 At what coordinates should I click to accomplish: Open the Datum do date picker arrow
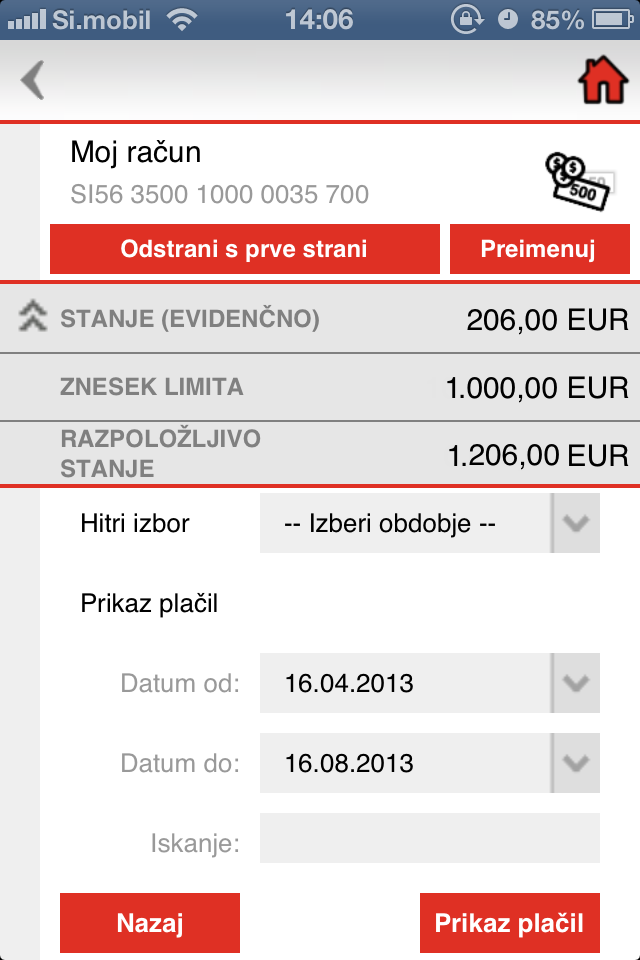coord(575,763)
